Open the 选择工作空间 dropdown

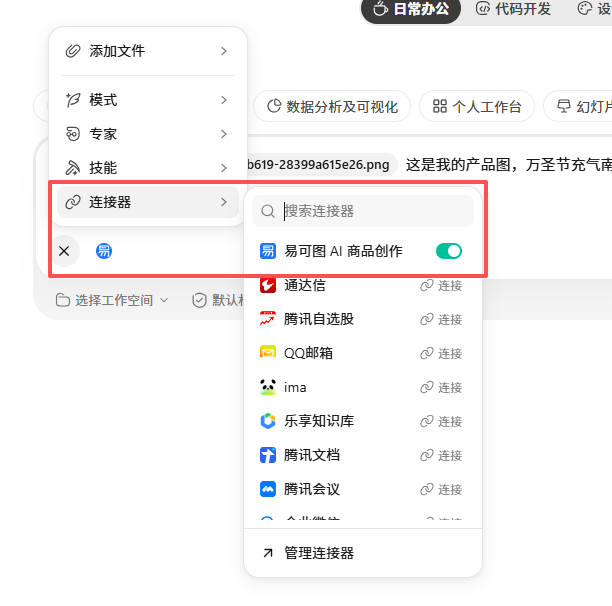pos(112,300)
